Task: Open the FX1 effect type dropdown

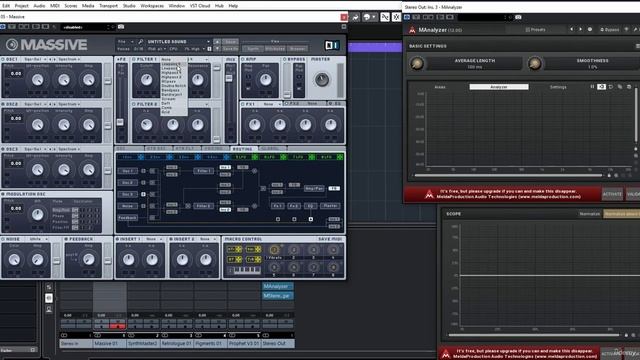Action: 271,104
